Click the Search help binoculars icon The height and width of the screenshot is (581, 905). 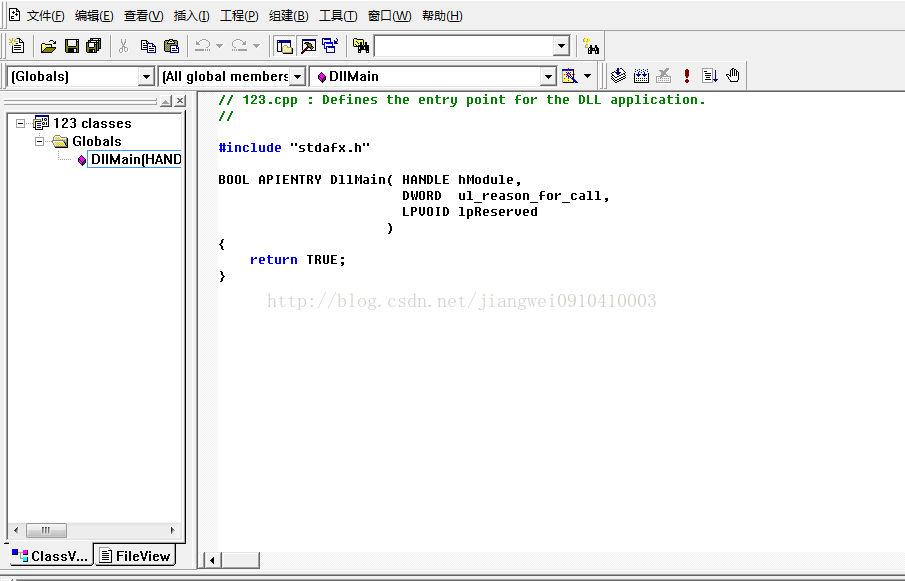coord(591,46)
